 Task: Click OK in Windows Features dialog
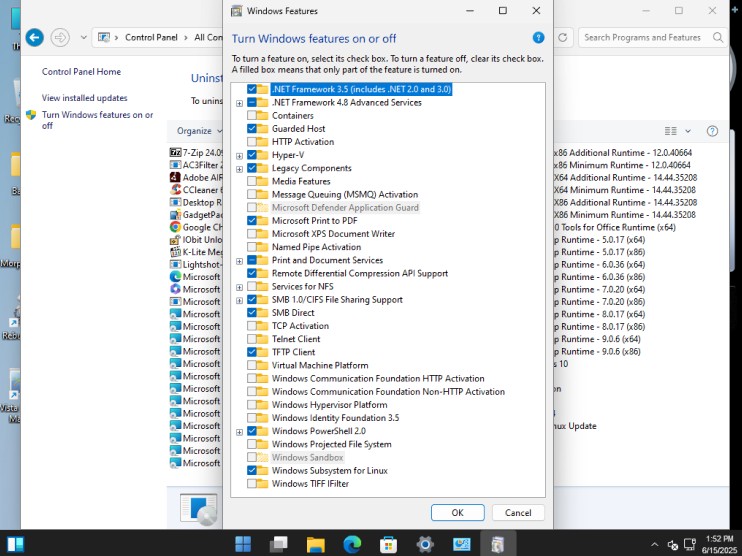pos(458,512)
